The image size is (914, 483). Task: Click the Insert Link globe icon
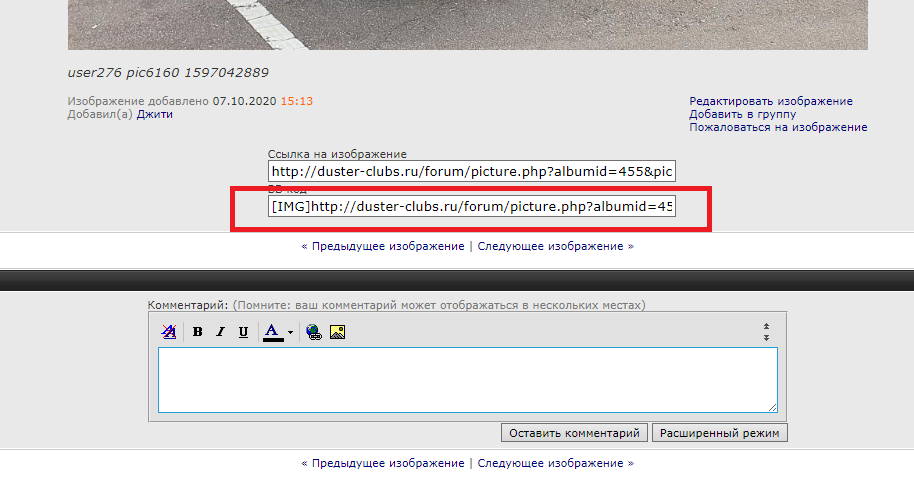pos(315,332)
